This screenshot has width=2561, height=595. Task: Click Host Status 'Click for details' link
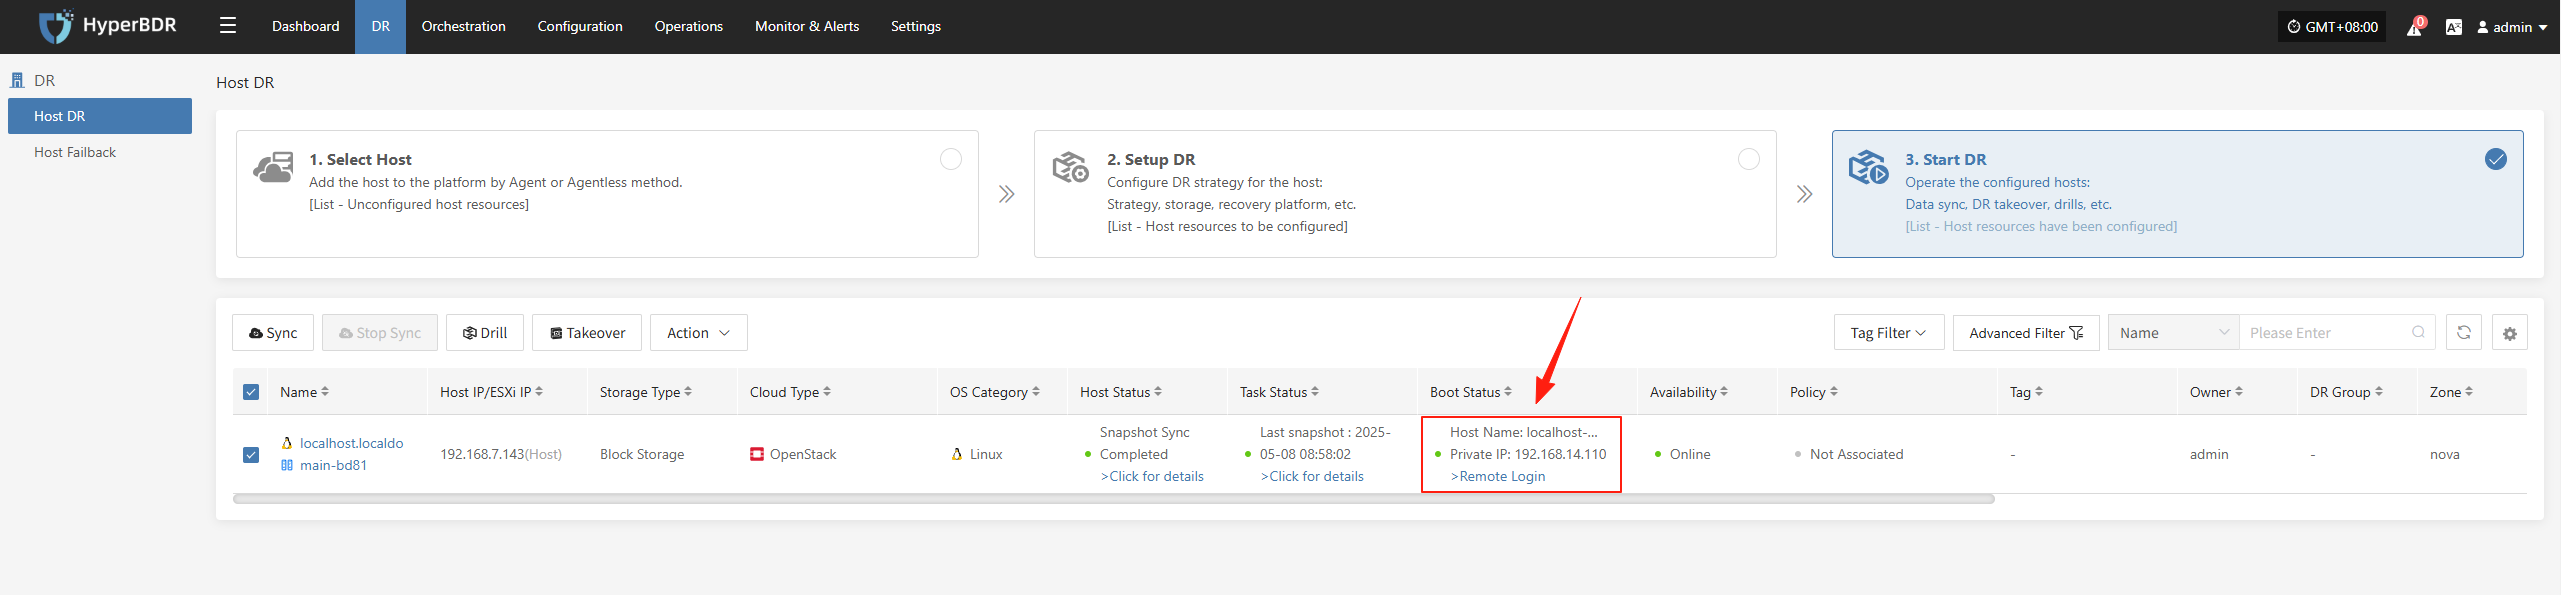(1152, 476)
